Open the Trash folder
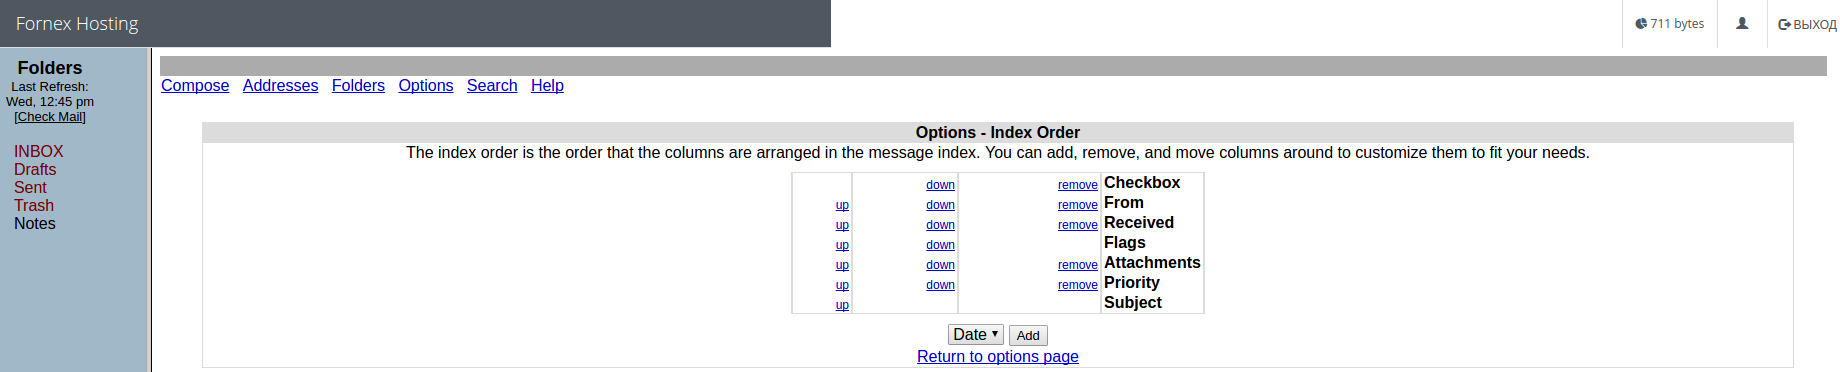 [34, 206]
